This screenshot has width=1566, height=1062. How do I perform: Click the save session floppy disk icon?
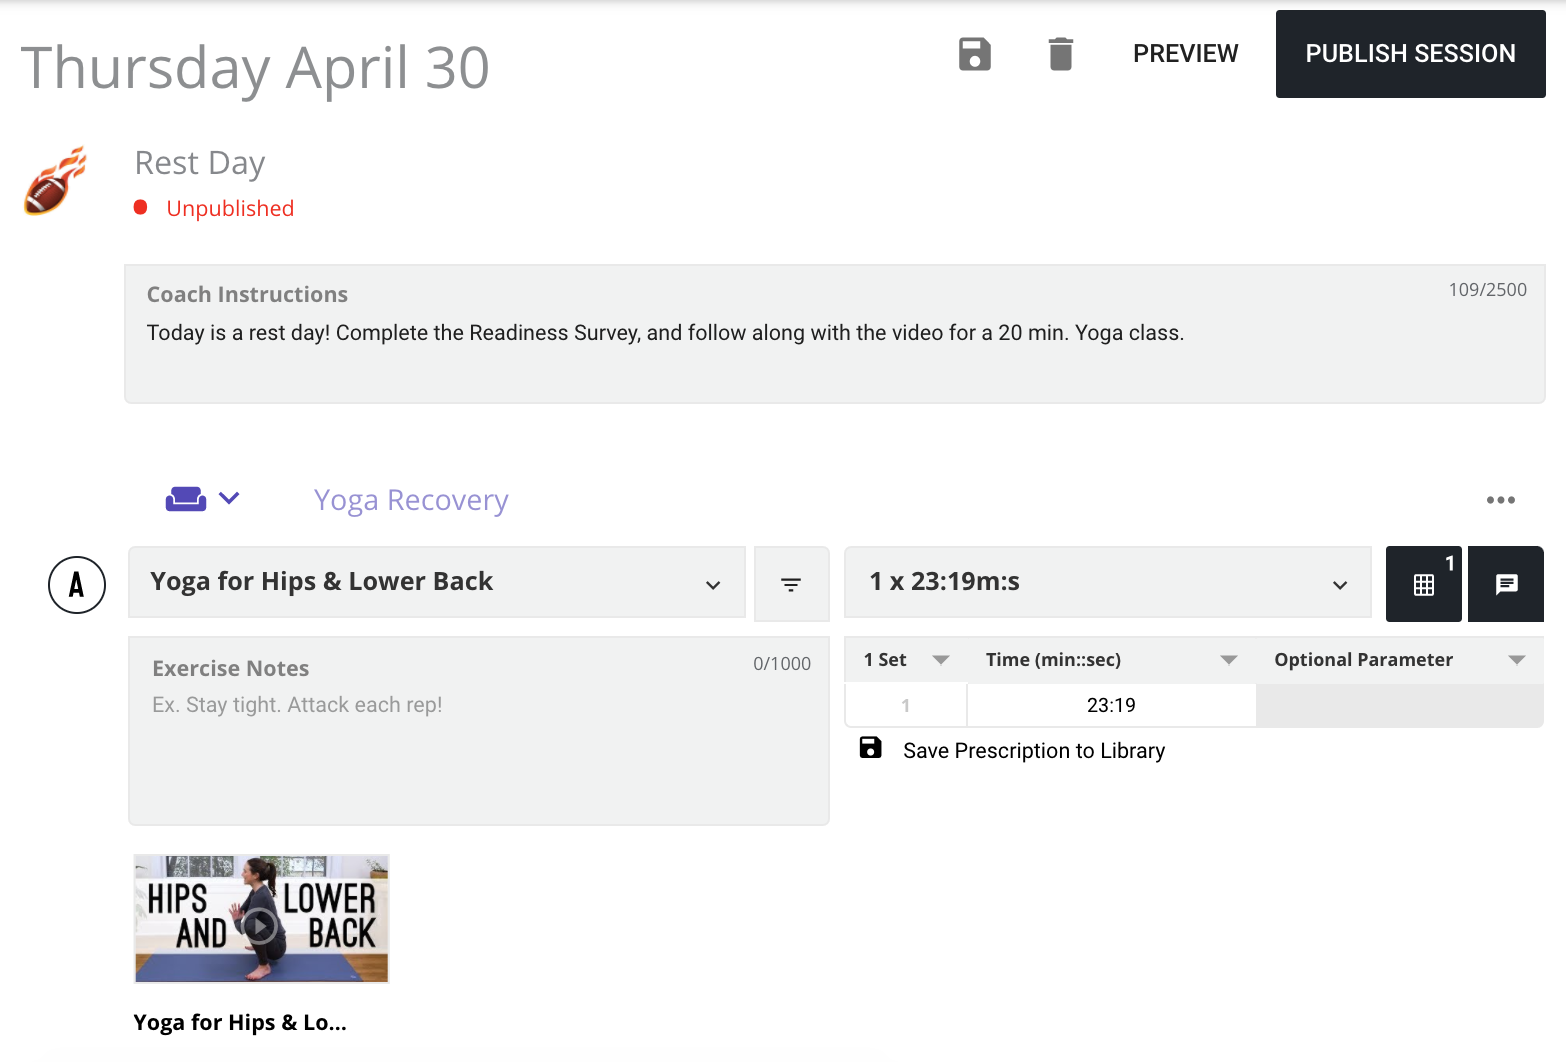974,54
